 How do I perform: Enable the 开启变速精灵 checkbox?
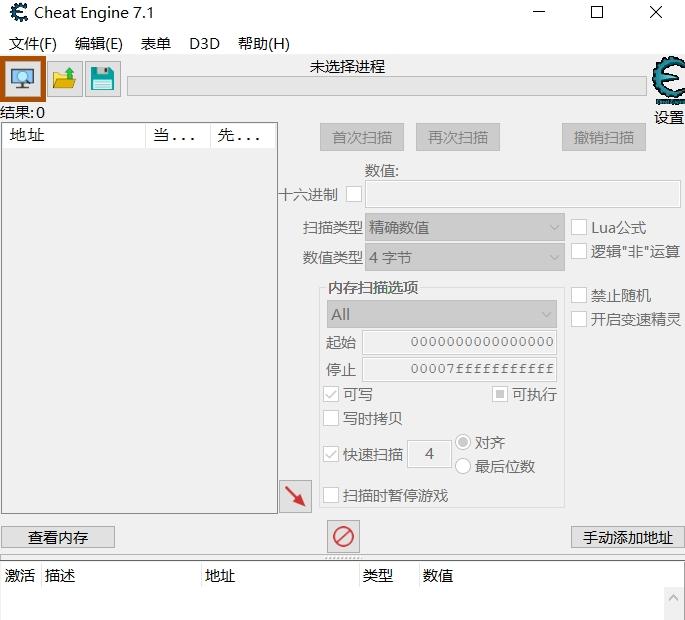[578, 319]
